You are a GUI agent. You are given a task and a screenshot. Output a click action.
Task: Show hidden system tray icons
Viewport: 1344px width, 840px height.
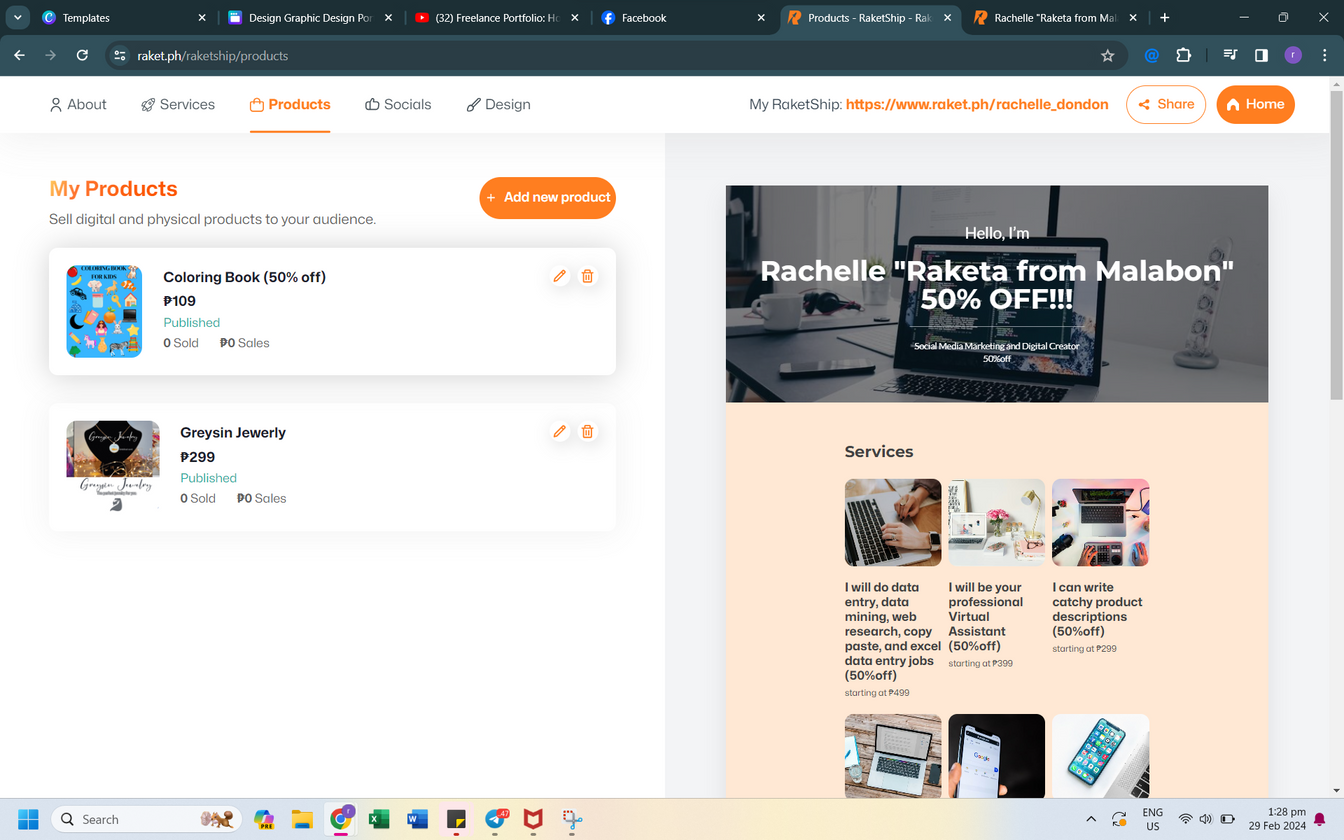point(1090,819)
